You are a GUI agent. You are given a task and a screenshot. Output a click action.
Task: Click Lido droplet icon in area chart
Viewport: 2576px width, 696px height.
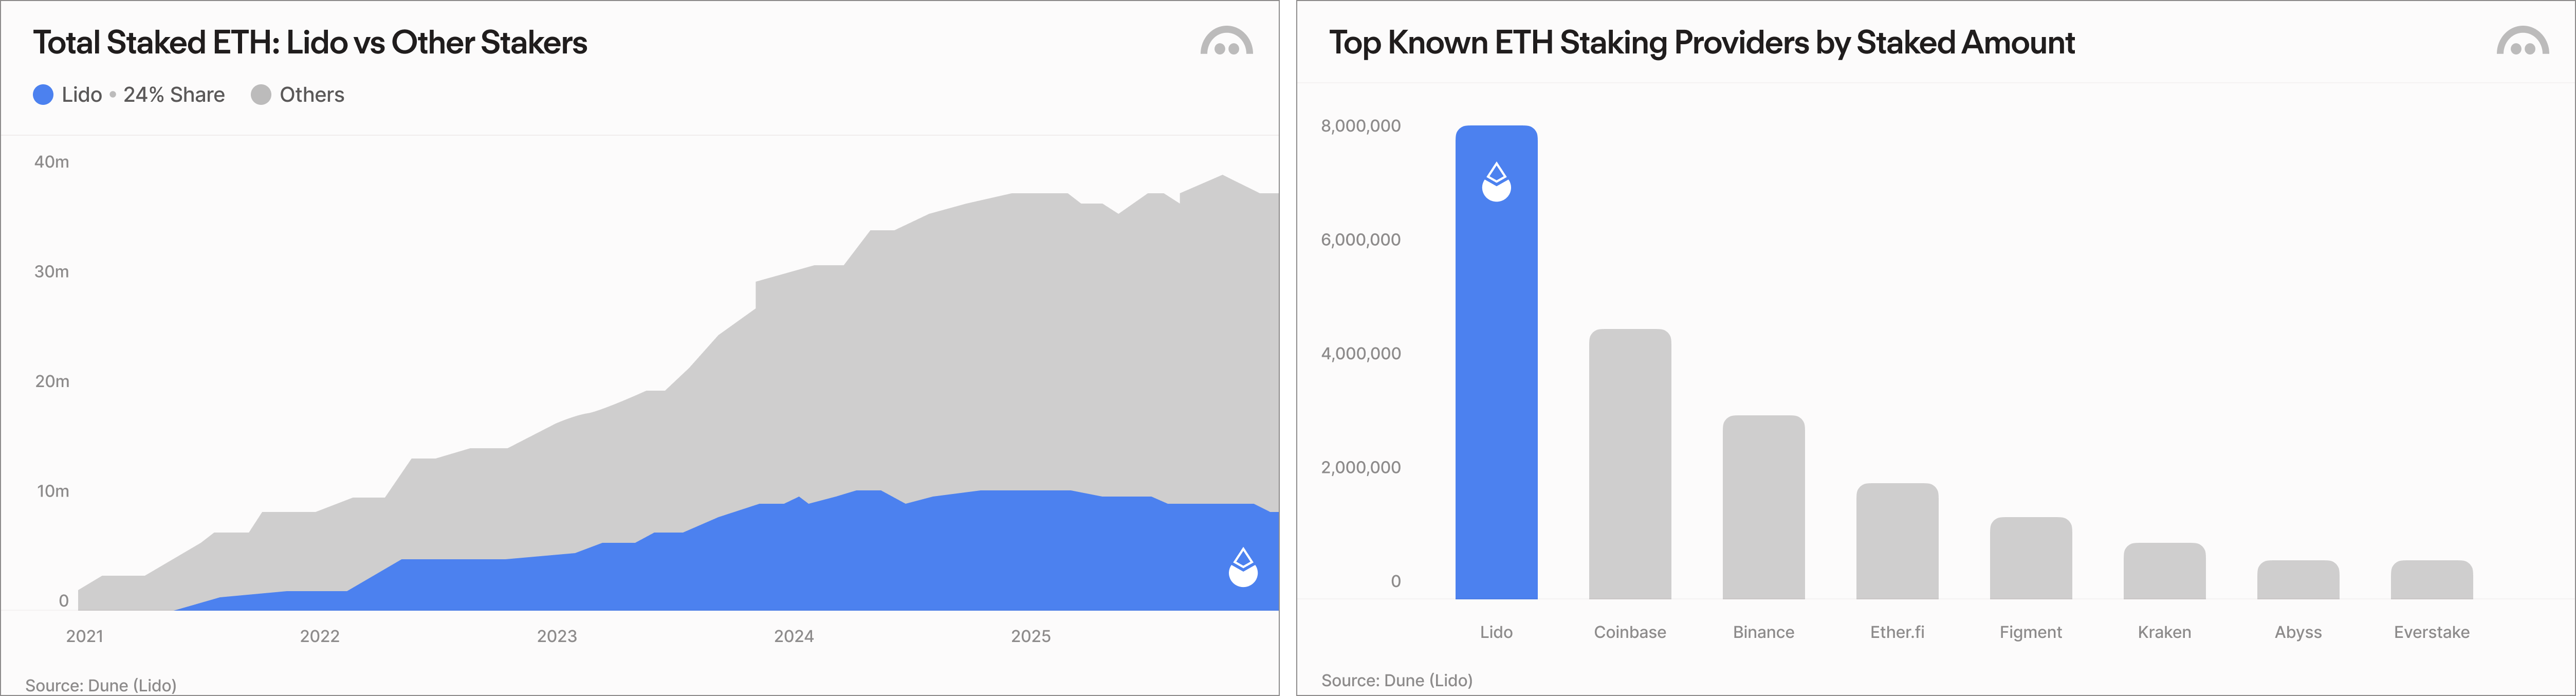[1243, 567]
